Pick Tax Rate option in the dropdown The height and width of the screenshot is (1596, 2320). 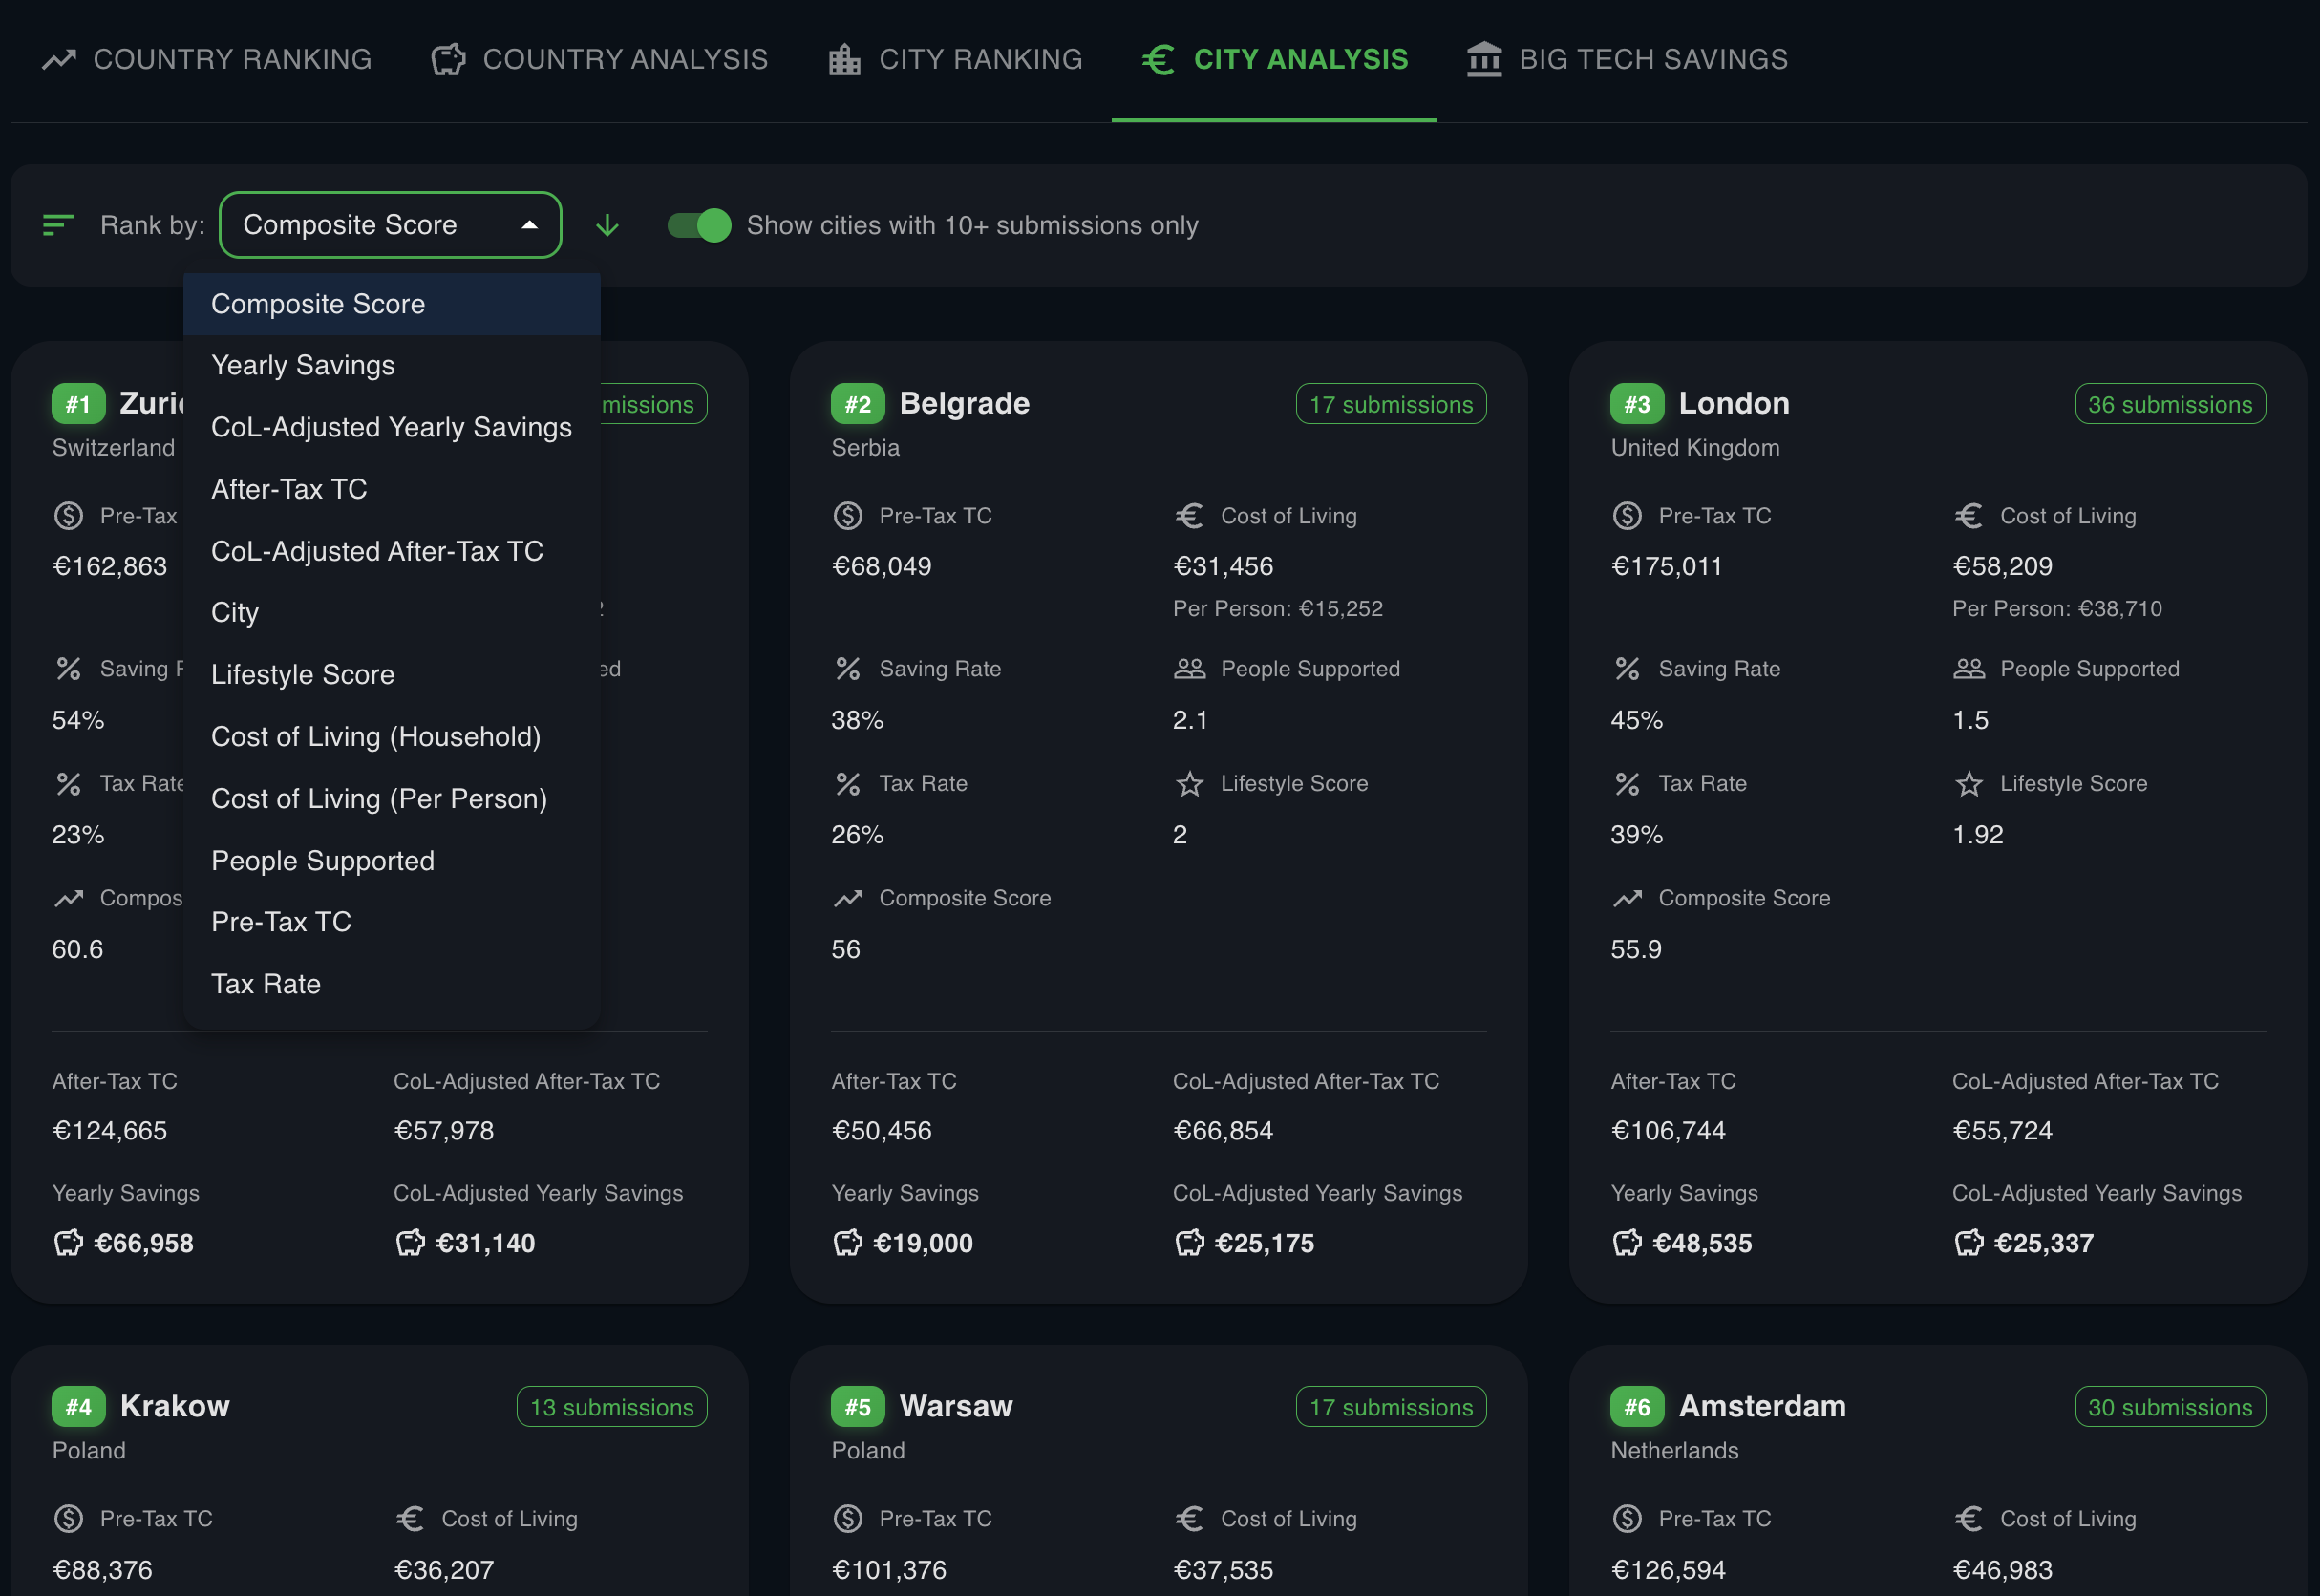click(266, 984)
